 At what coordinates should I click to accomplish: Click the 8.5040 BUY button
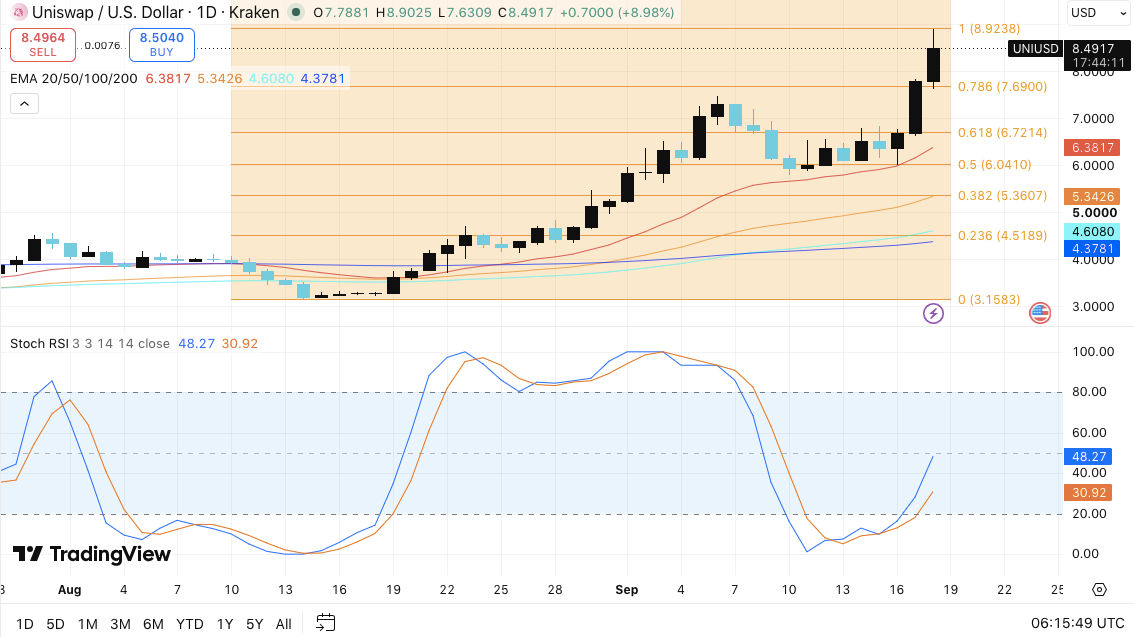[x=161, y=44]
